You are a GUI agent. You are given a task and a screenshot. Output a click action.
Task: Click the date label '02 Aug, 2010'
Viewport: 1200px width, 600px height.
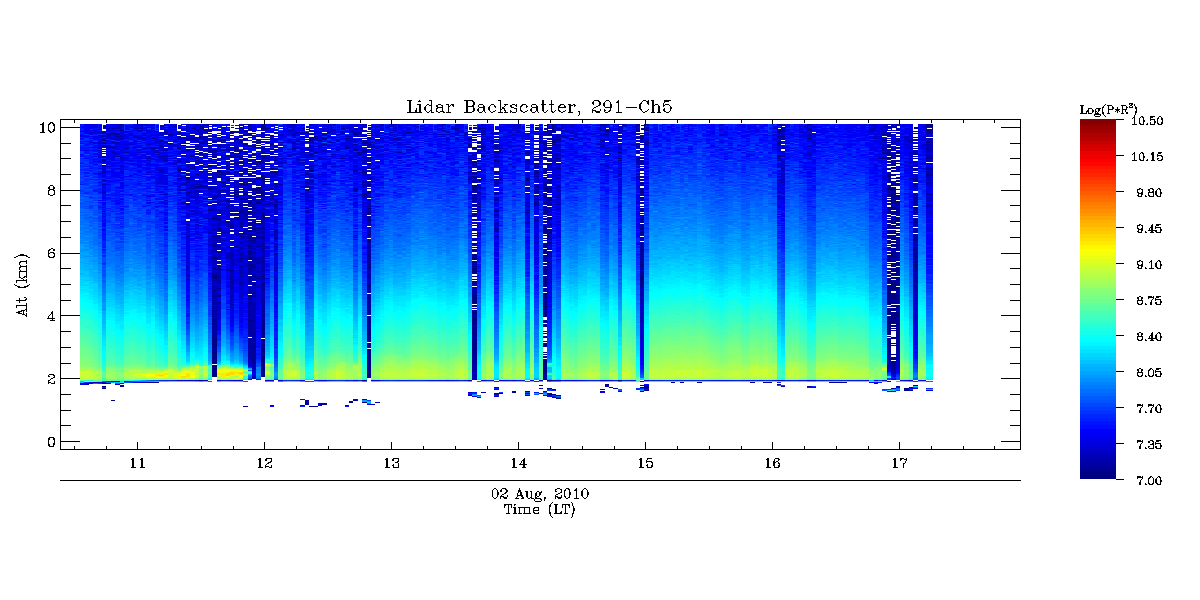[540, 494]
